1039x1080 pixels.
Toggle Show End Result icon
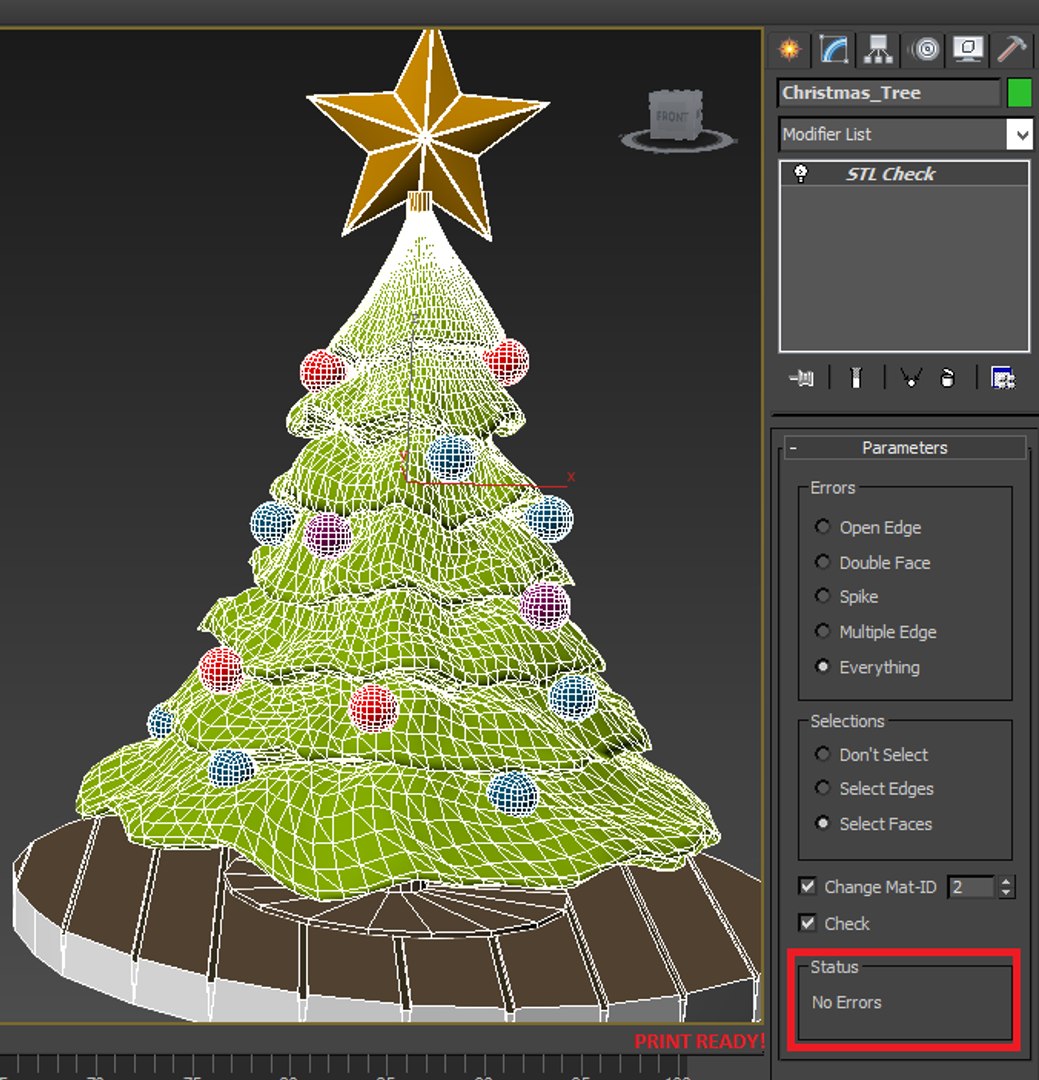pos(856,377)
